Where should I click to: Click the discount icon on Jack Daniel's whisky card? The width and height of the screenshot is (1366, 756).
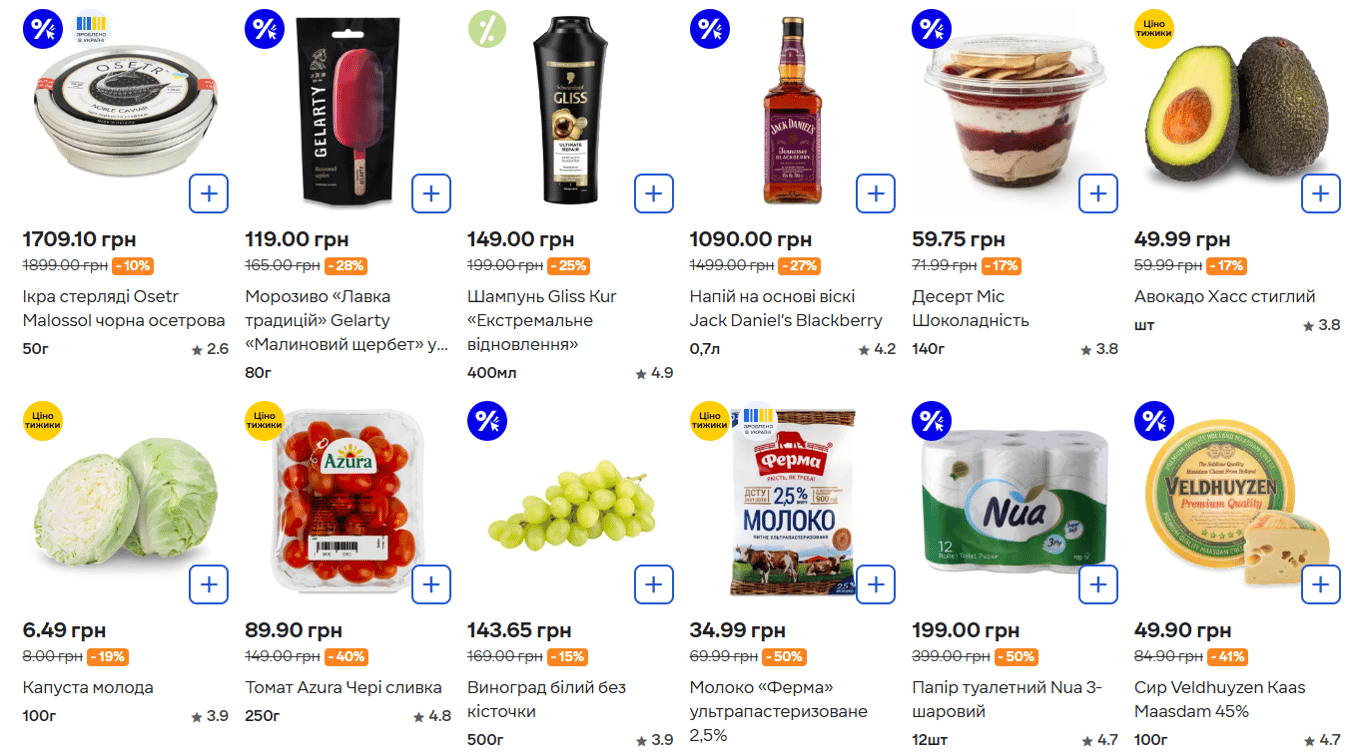[x=709, y=28]
